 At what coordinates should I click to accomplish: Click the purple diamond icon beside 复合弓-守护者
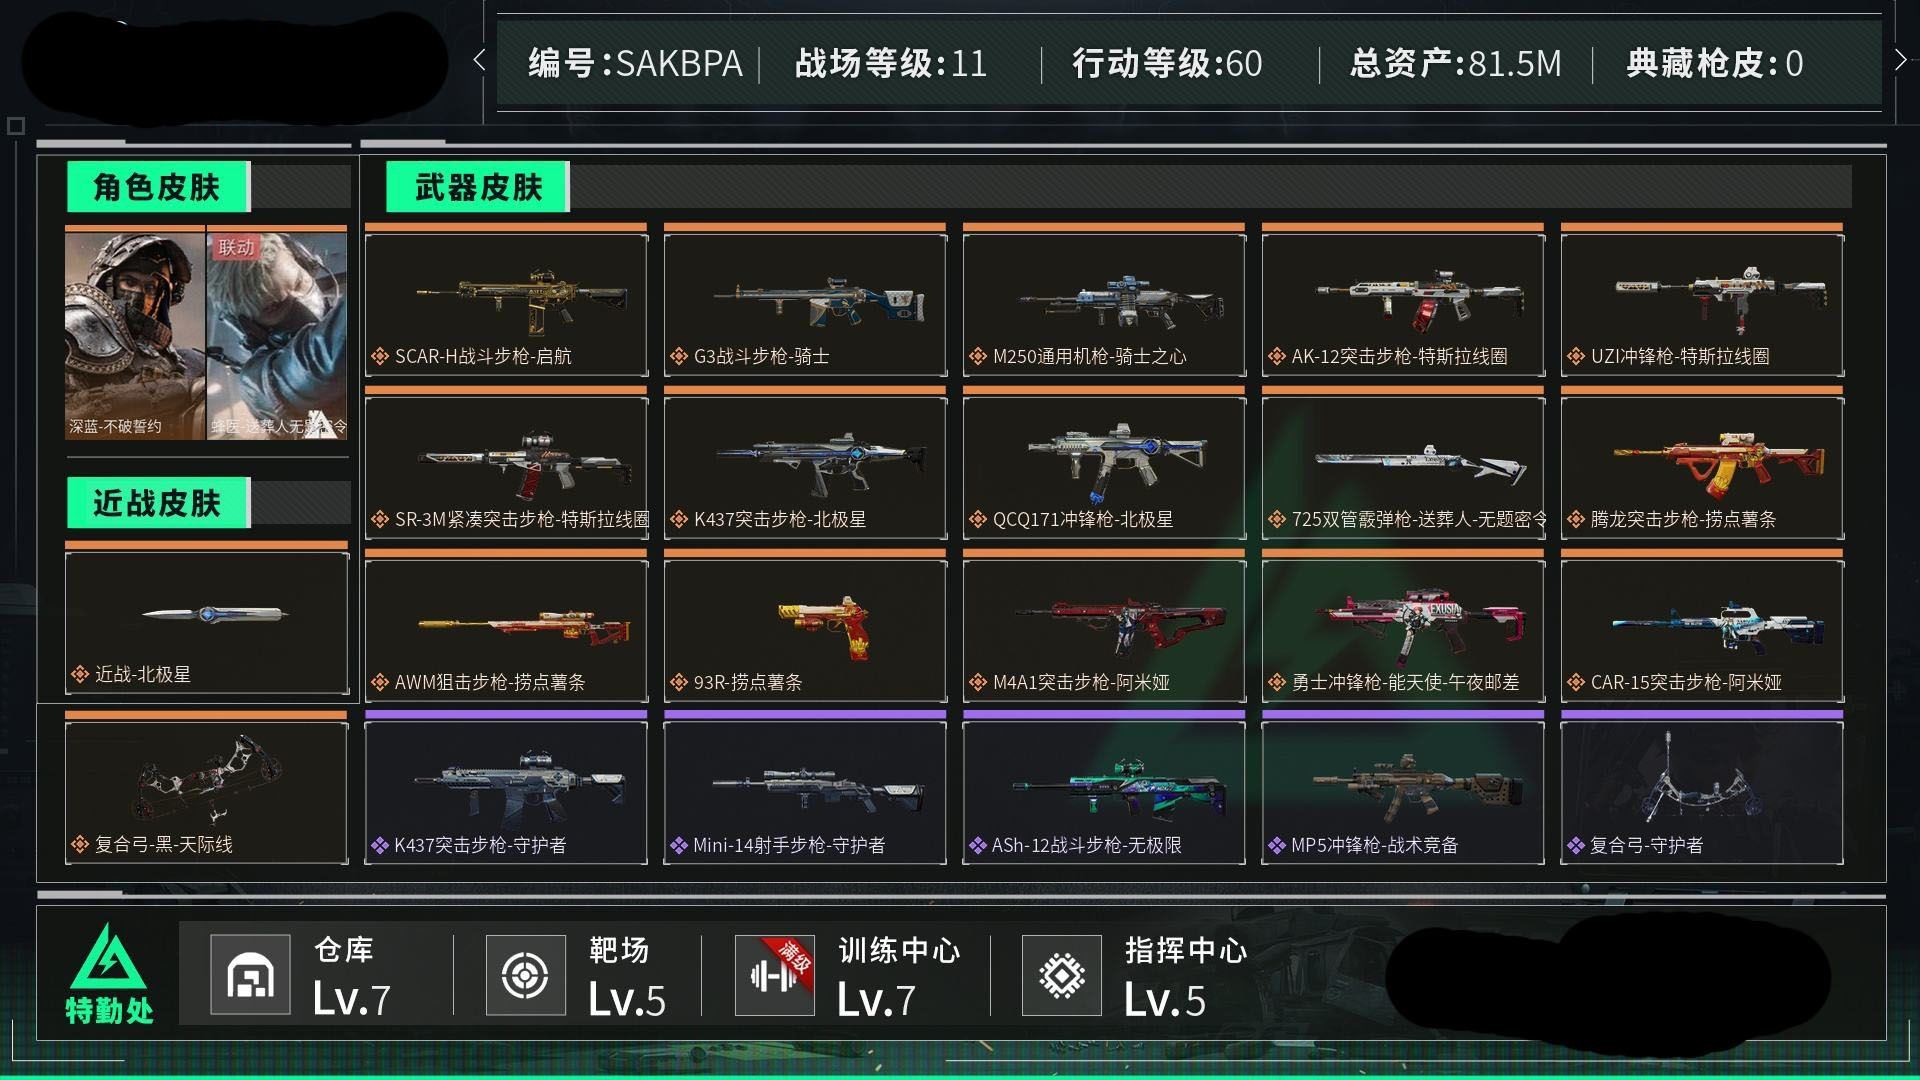pos(1576,846)
